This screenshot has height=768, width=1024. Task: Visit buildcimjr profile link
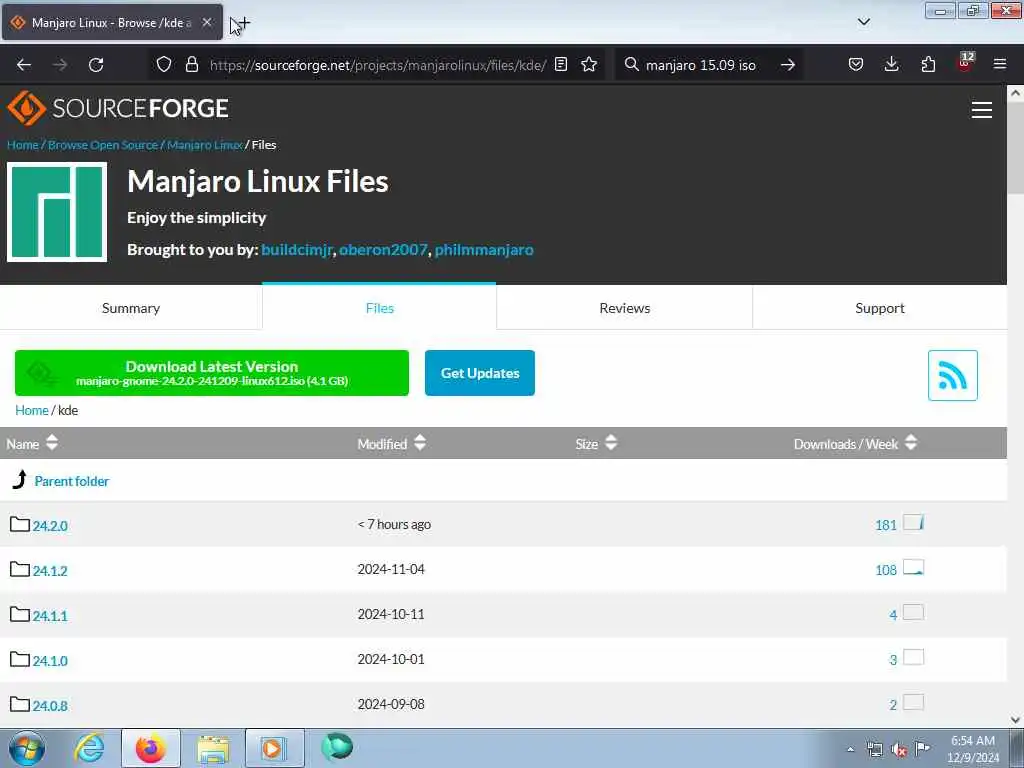click(296, 249)
